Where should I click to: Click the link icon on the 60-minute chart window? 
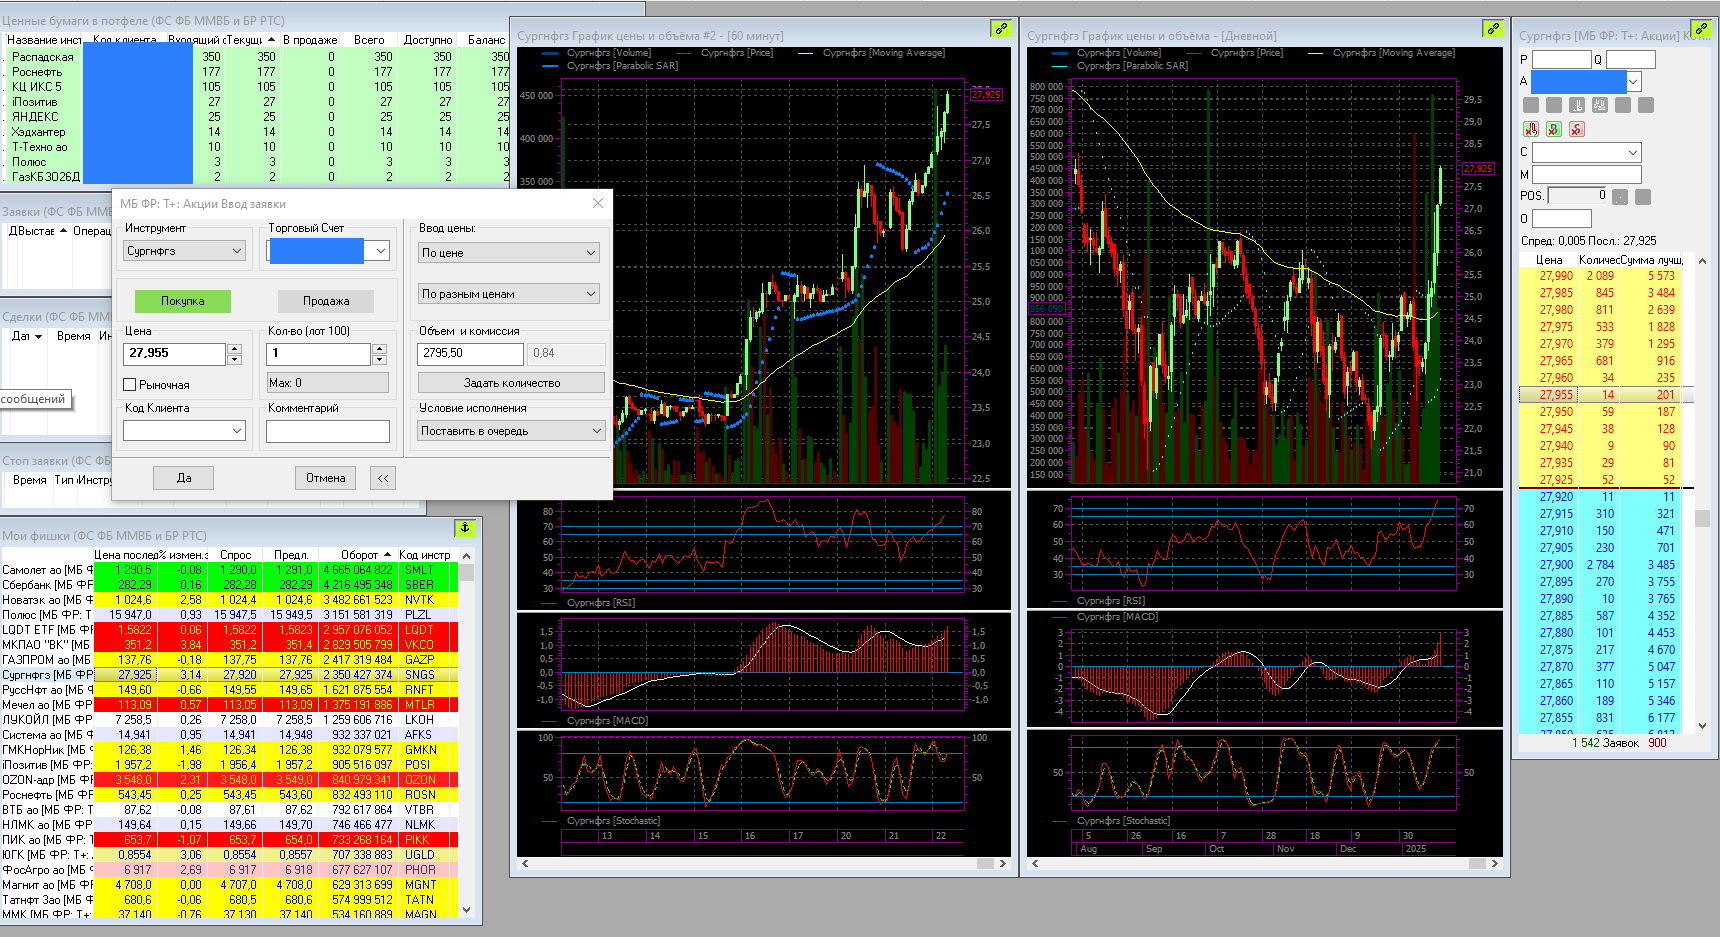pos(1001,28)
